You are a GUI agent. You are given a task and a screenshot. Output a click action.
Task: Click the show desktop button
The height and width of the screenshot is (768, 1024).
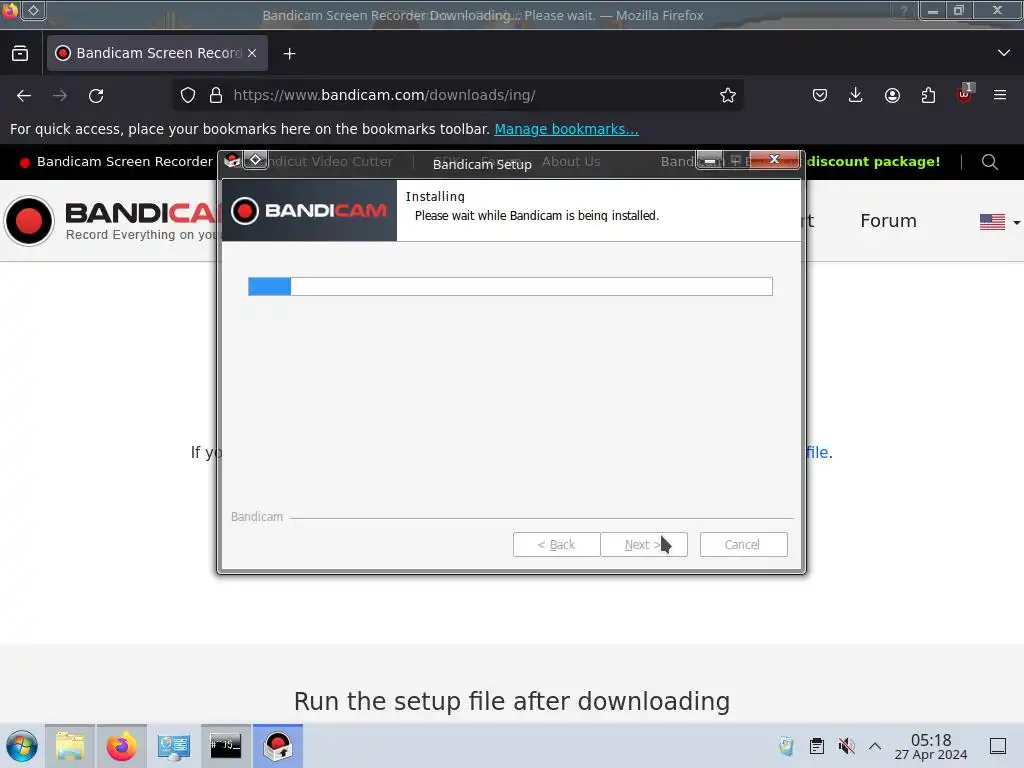pyautogui.click(x=998, y=746)
